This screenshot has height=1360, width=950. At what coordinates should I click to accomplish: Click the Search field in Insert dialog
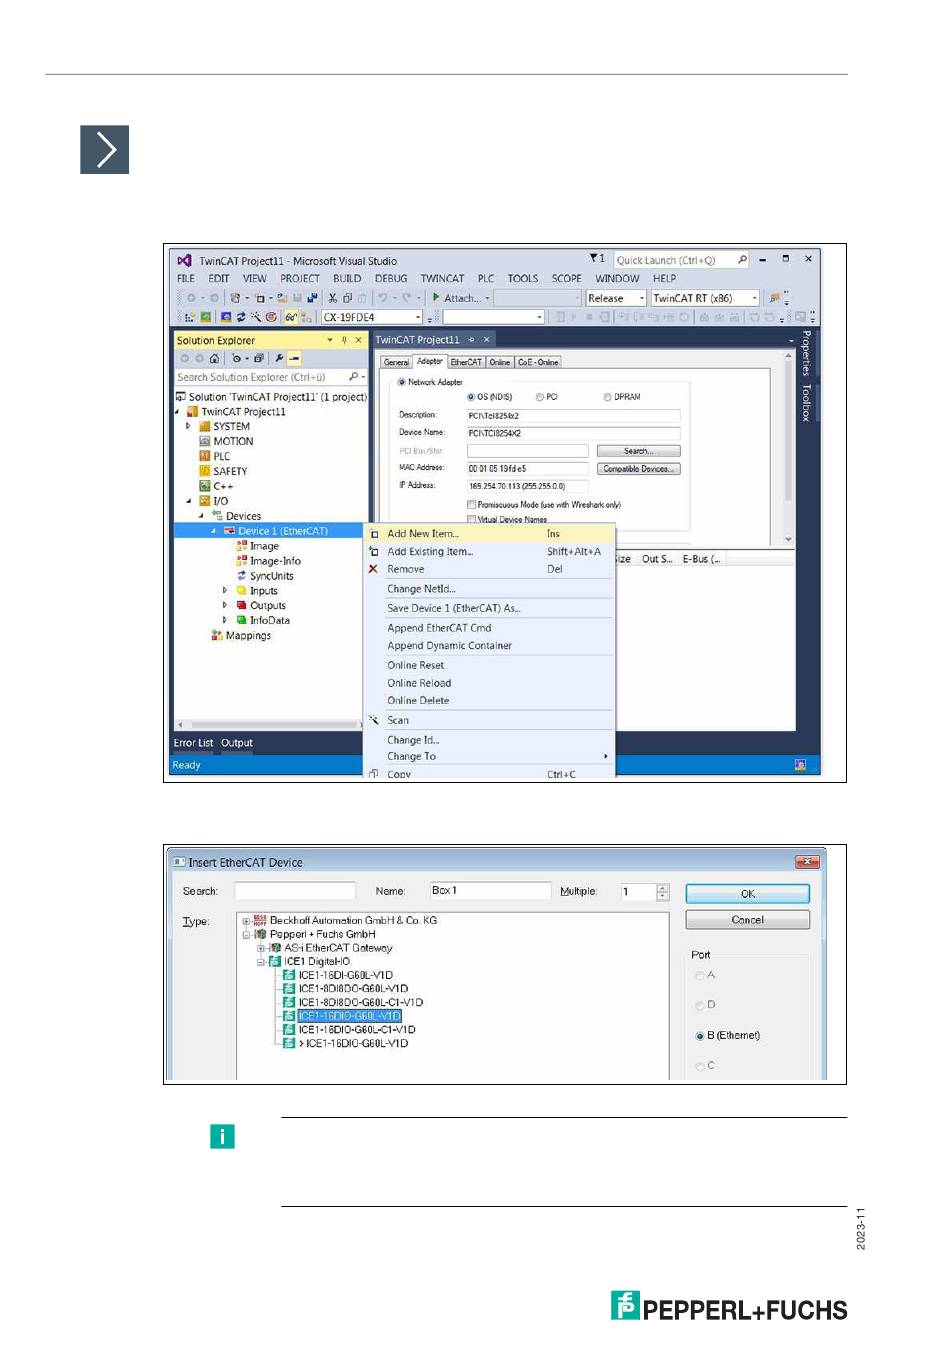point(295,891)
